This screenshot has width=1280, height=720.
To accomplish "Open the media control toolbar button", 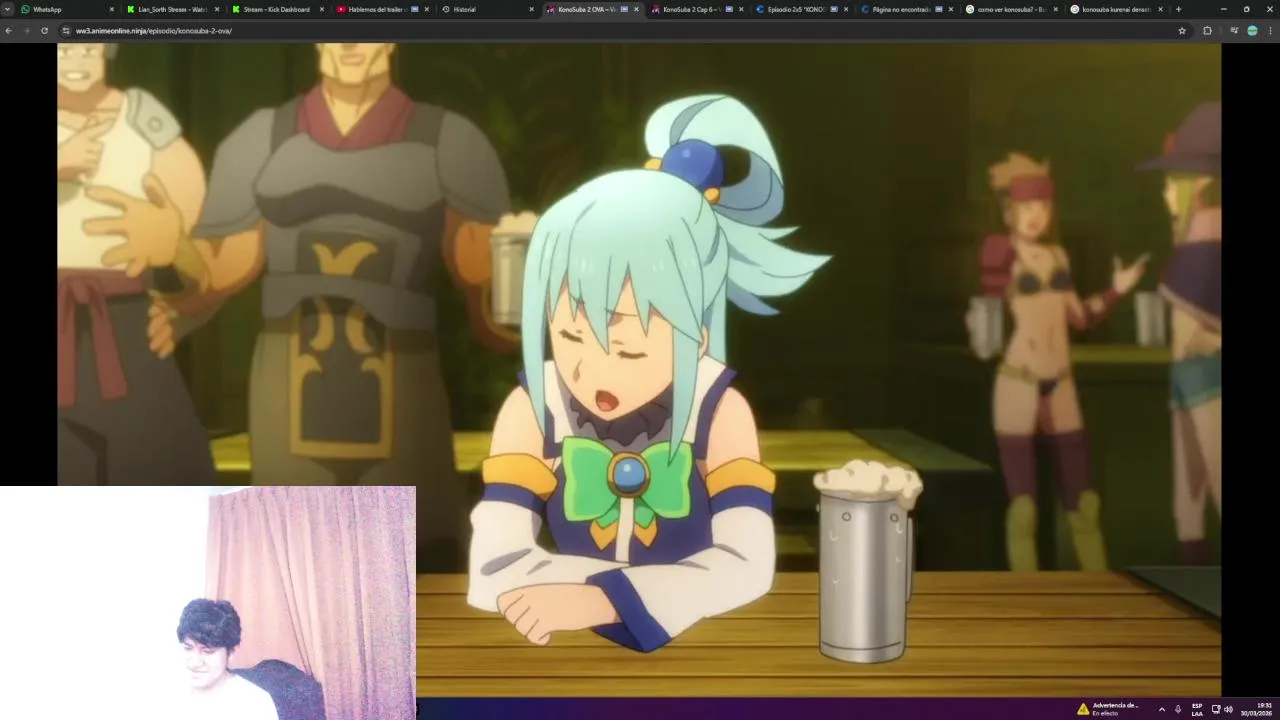I will (x=1236, y=31).
